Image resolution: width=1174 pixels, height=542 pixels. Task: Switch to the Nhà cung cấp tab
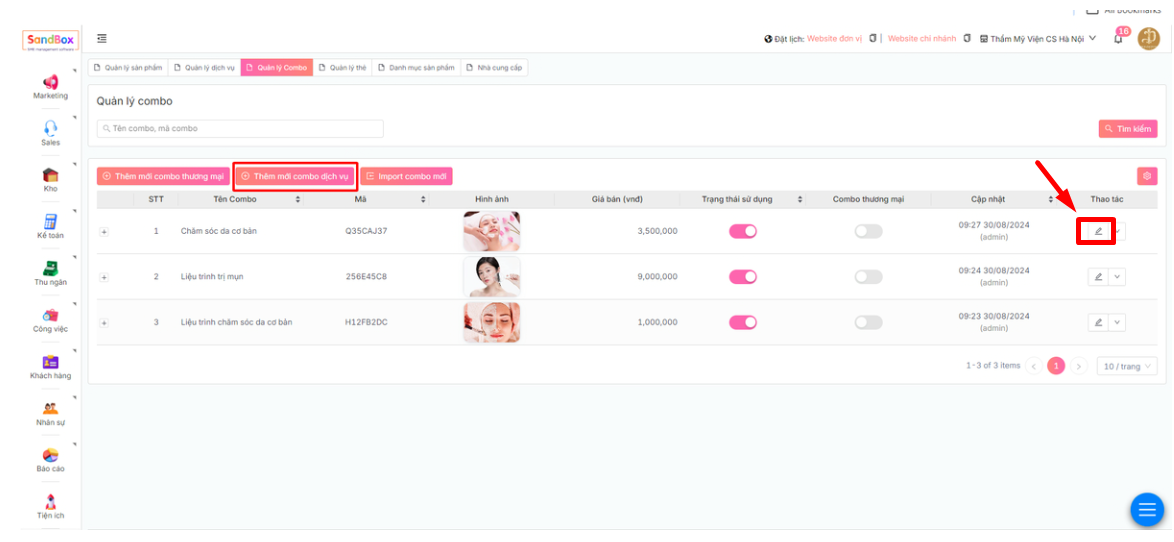(494, 68)
